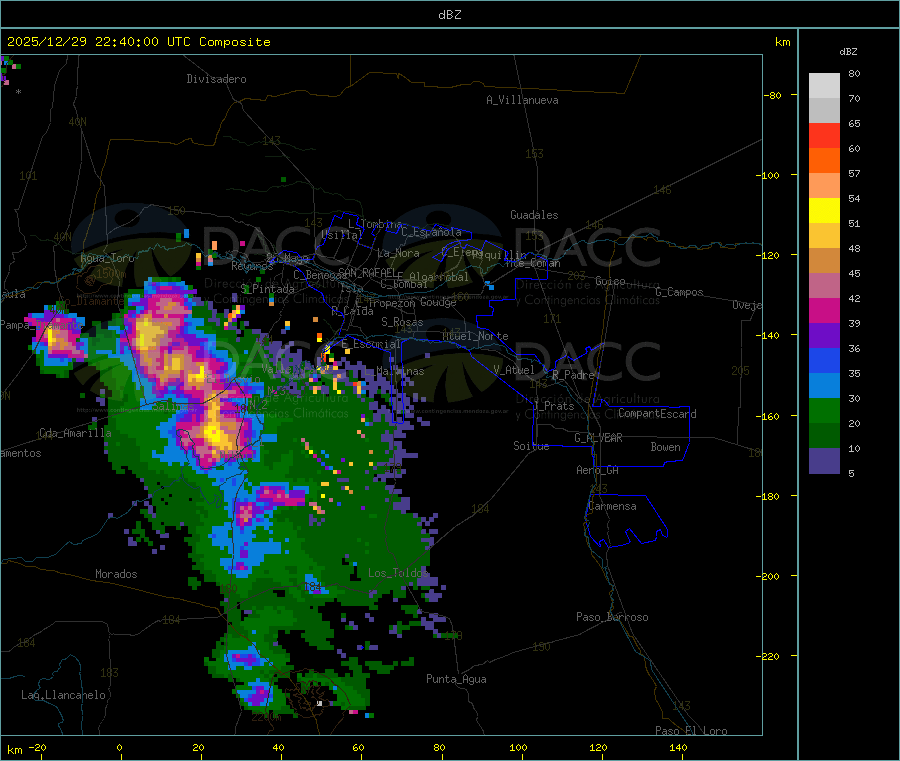Select the Aero_GA label
This screenshot has height=761, width=900.
(598, 470)
